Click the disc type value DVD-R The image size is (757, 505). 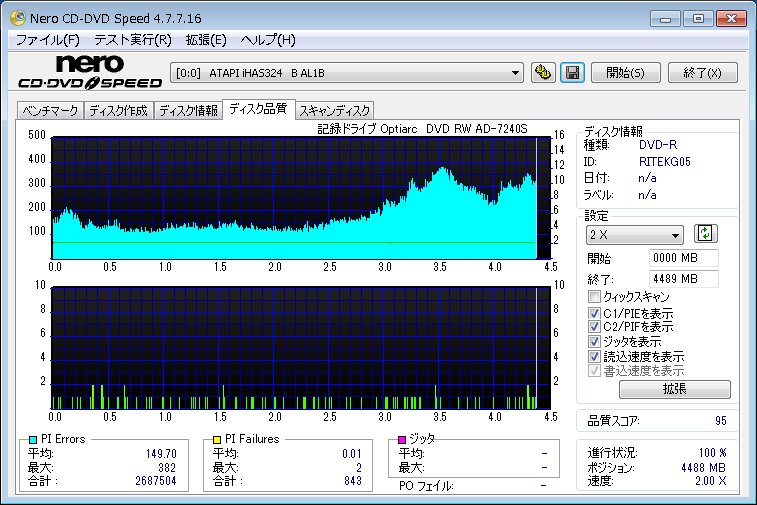coord(658,145)
